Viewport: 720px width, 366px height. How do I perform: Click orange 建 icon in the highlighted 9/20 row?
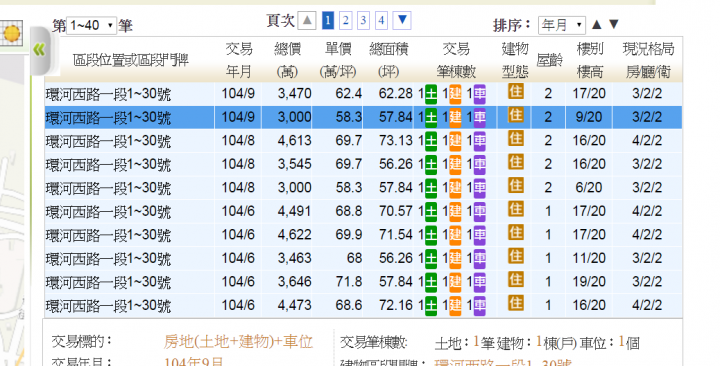tap(455, 117)
